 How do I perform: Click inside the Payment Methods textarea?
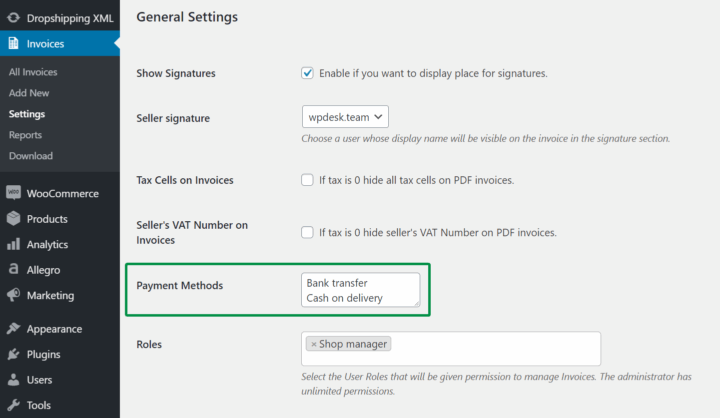(360, 290)
